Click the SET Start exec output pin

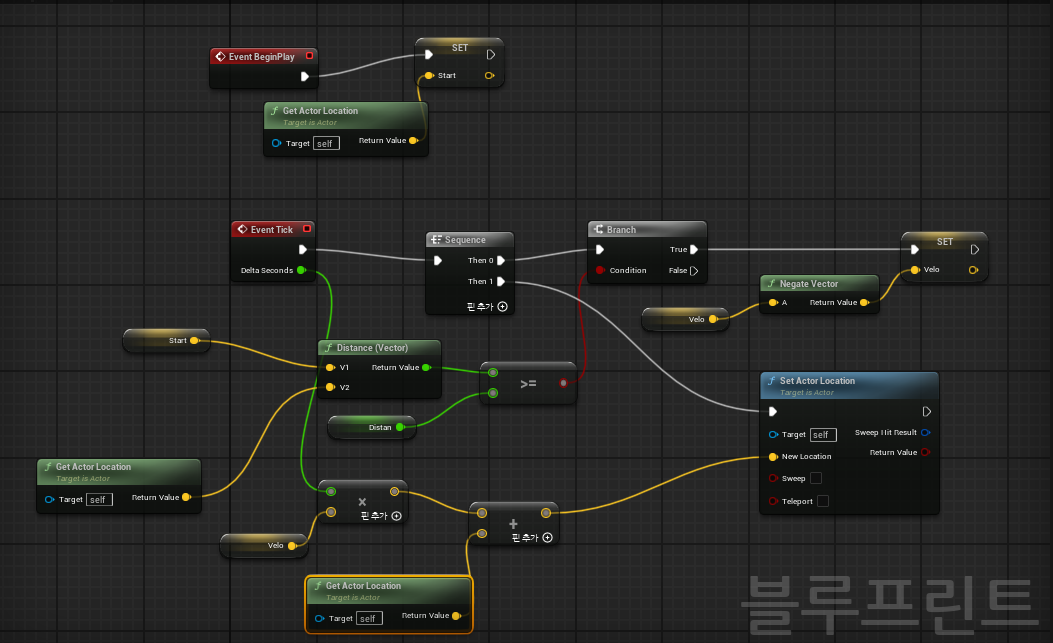click(491, 55)
